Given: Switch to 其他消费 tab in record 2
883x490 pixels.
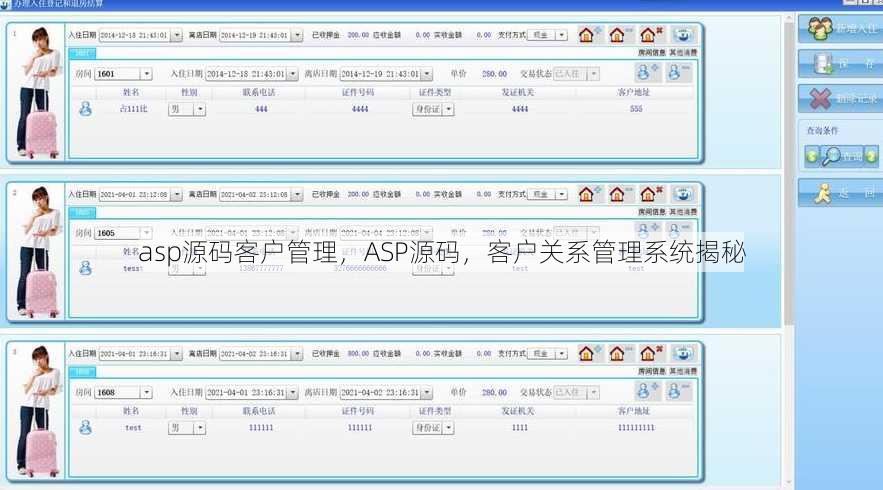Looking at the screenshot, I should 683,212.
